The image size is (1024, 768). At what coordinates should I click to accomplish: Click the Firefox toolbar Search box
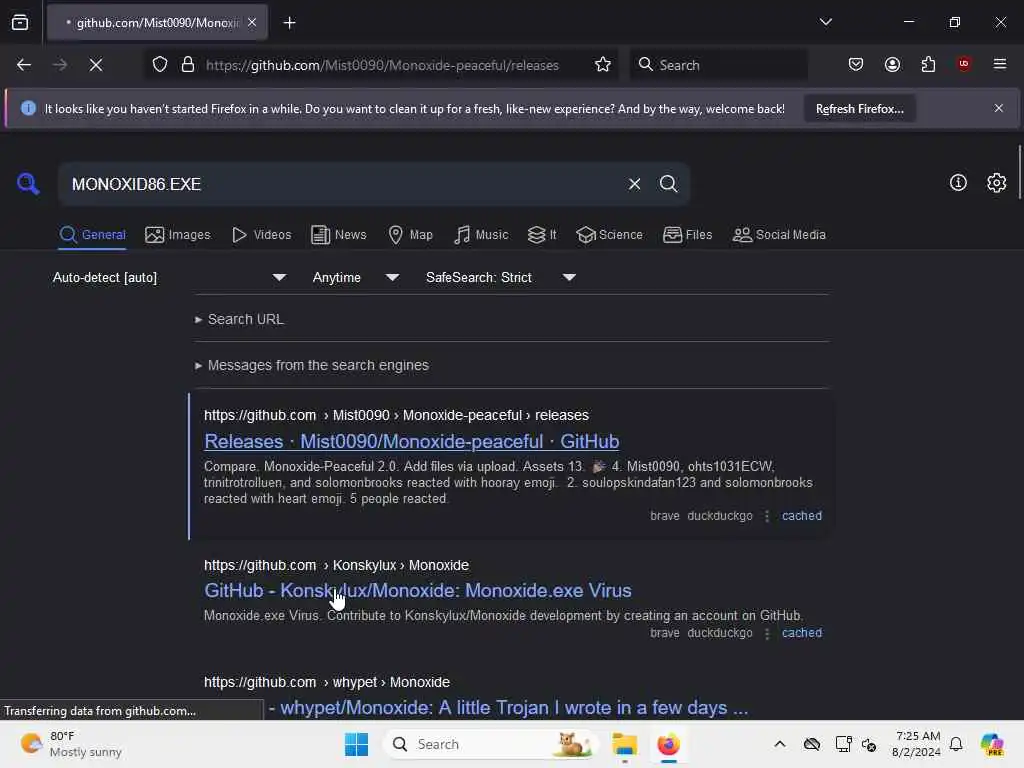click(x=718, y=65)
